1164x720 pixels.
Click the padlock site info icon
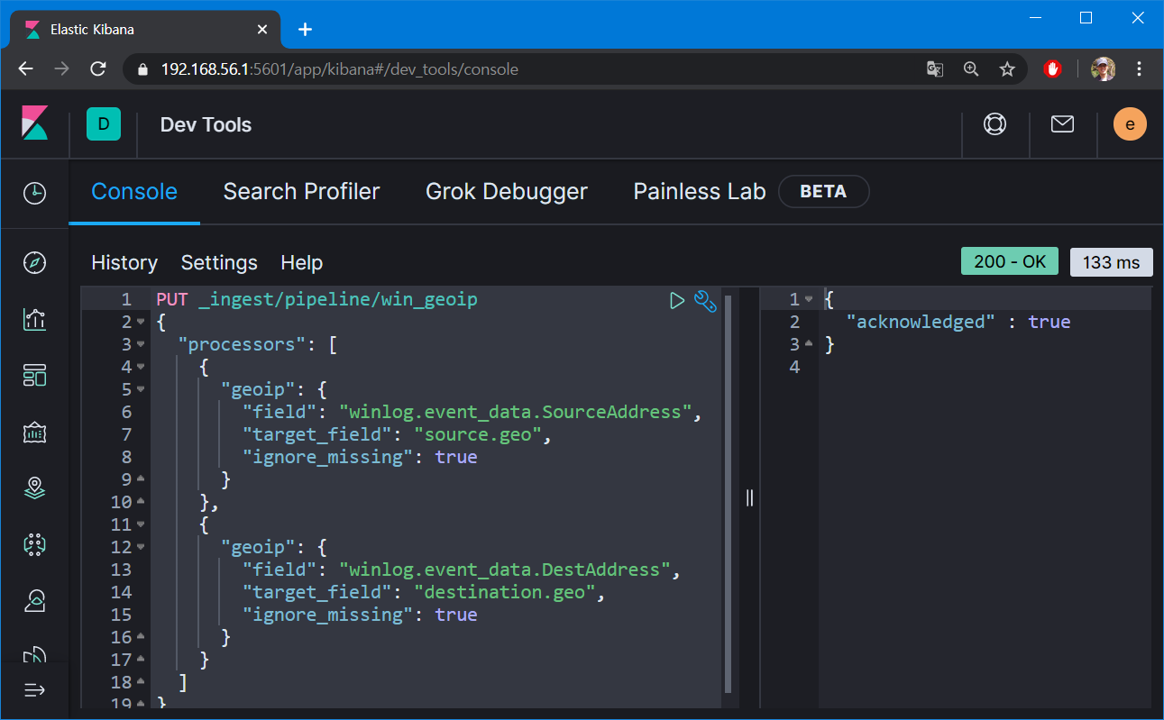pos(143,70)
